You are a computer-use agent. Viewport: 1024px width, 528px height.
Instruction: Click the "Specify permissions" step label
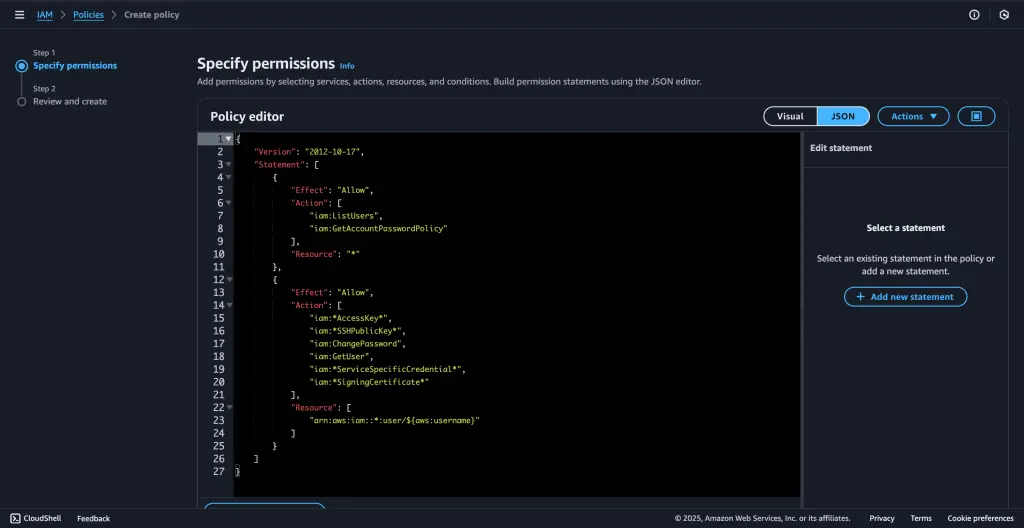pyautogui.click(x=75, y=65)
